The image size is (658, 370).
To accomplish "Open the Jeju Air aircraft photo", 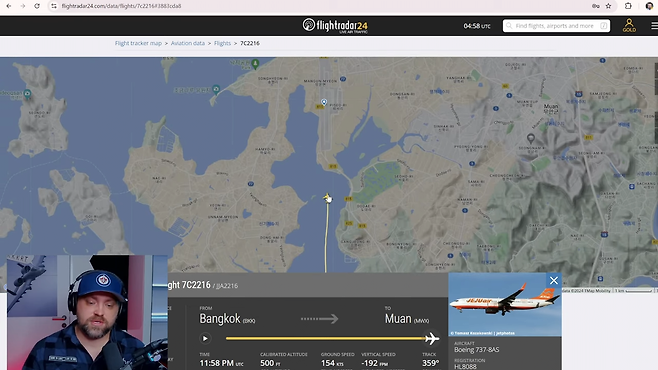I will 505,305.
